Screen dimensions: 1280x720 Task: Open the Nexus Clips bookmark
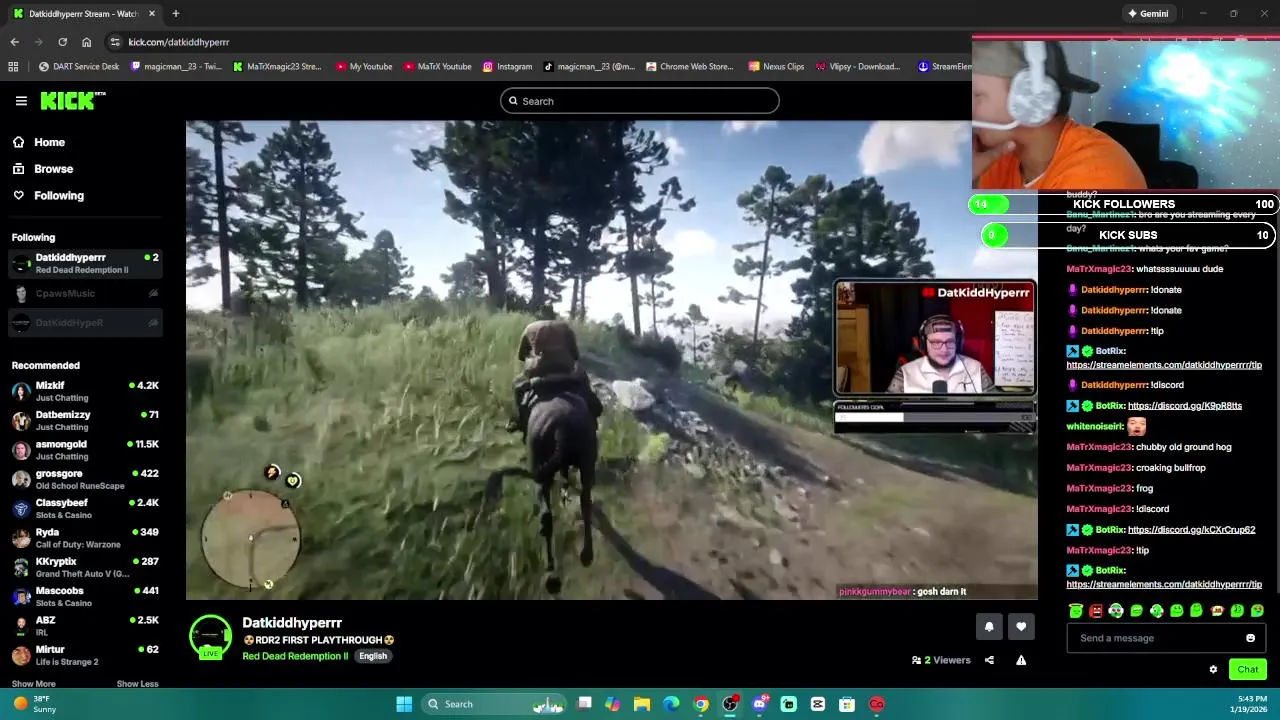776,67
